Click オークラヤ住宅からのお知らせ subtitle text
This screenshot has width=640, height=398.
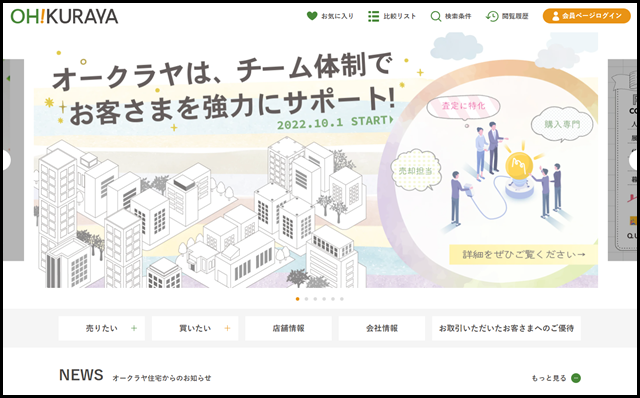click(x=162, y=378)
